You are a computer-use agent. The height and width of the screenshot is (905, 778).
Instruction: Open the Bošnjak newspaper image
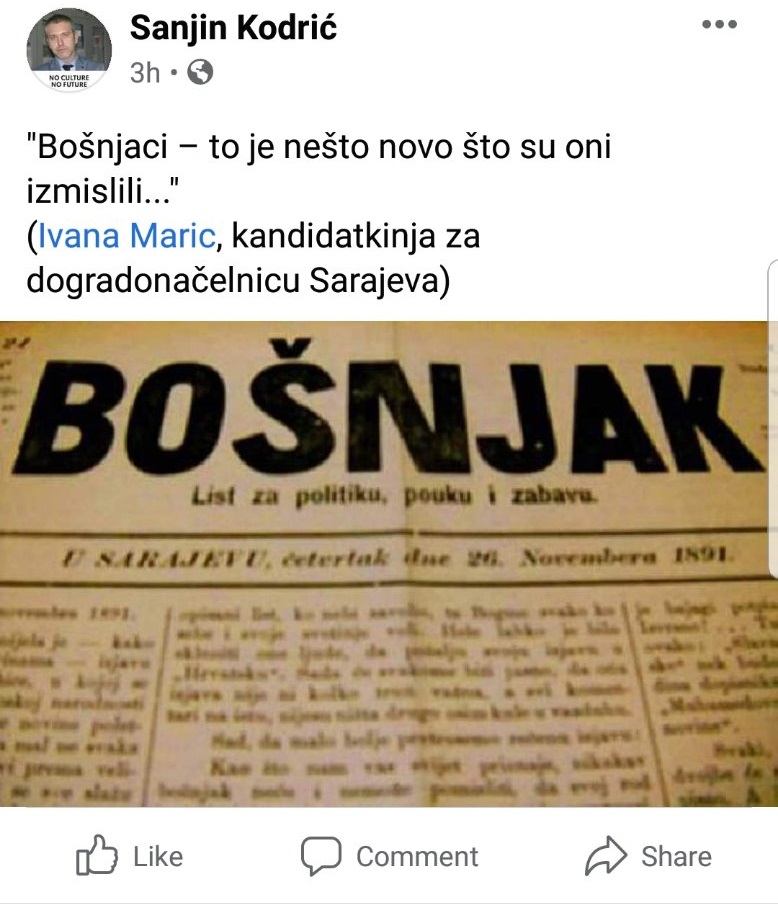(x=384, y=564)
